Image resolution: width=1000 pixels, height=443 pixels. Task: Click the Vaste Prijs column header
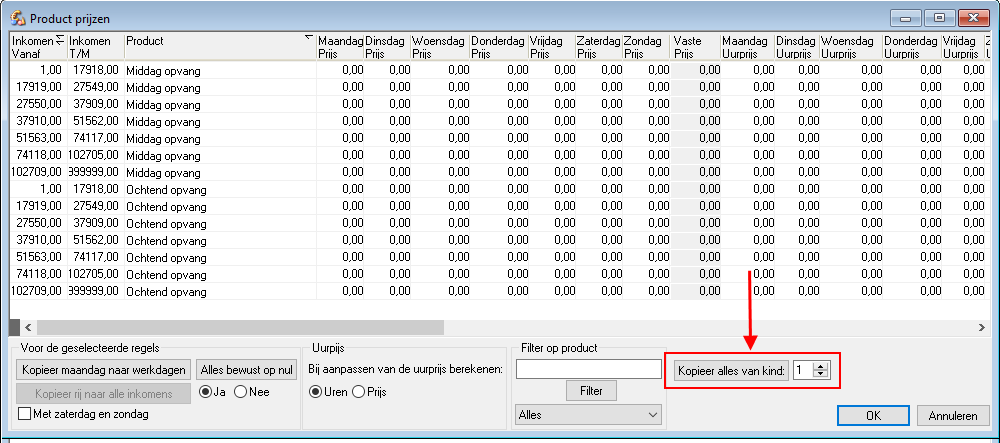[x=695, y=47]
